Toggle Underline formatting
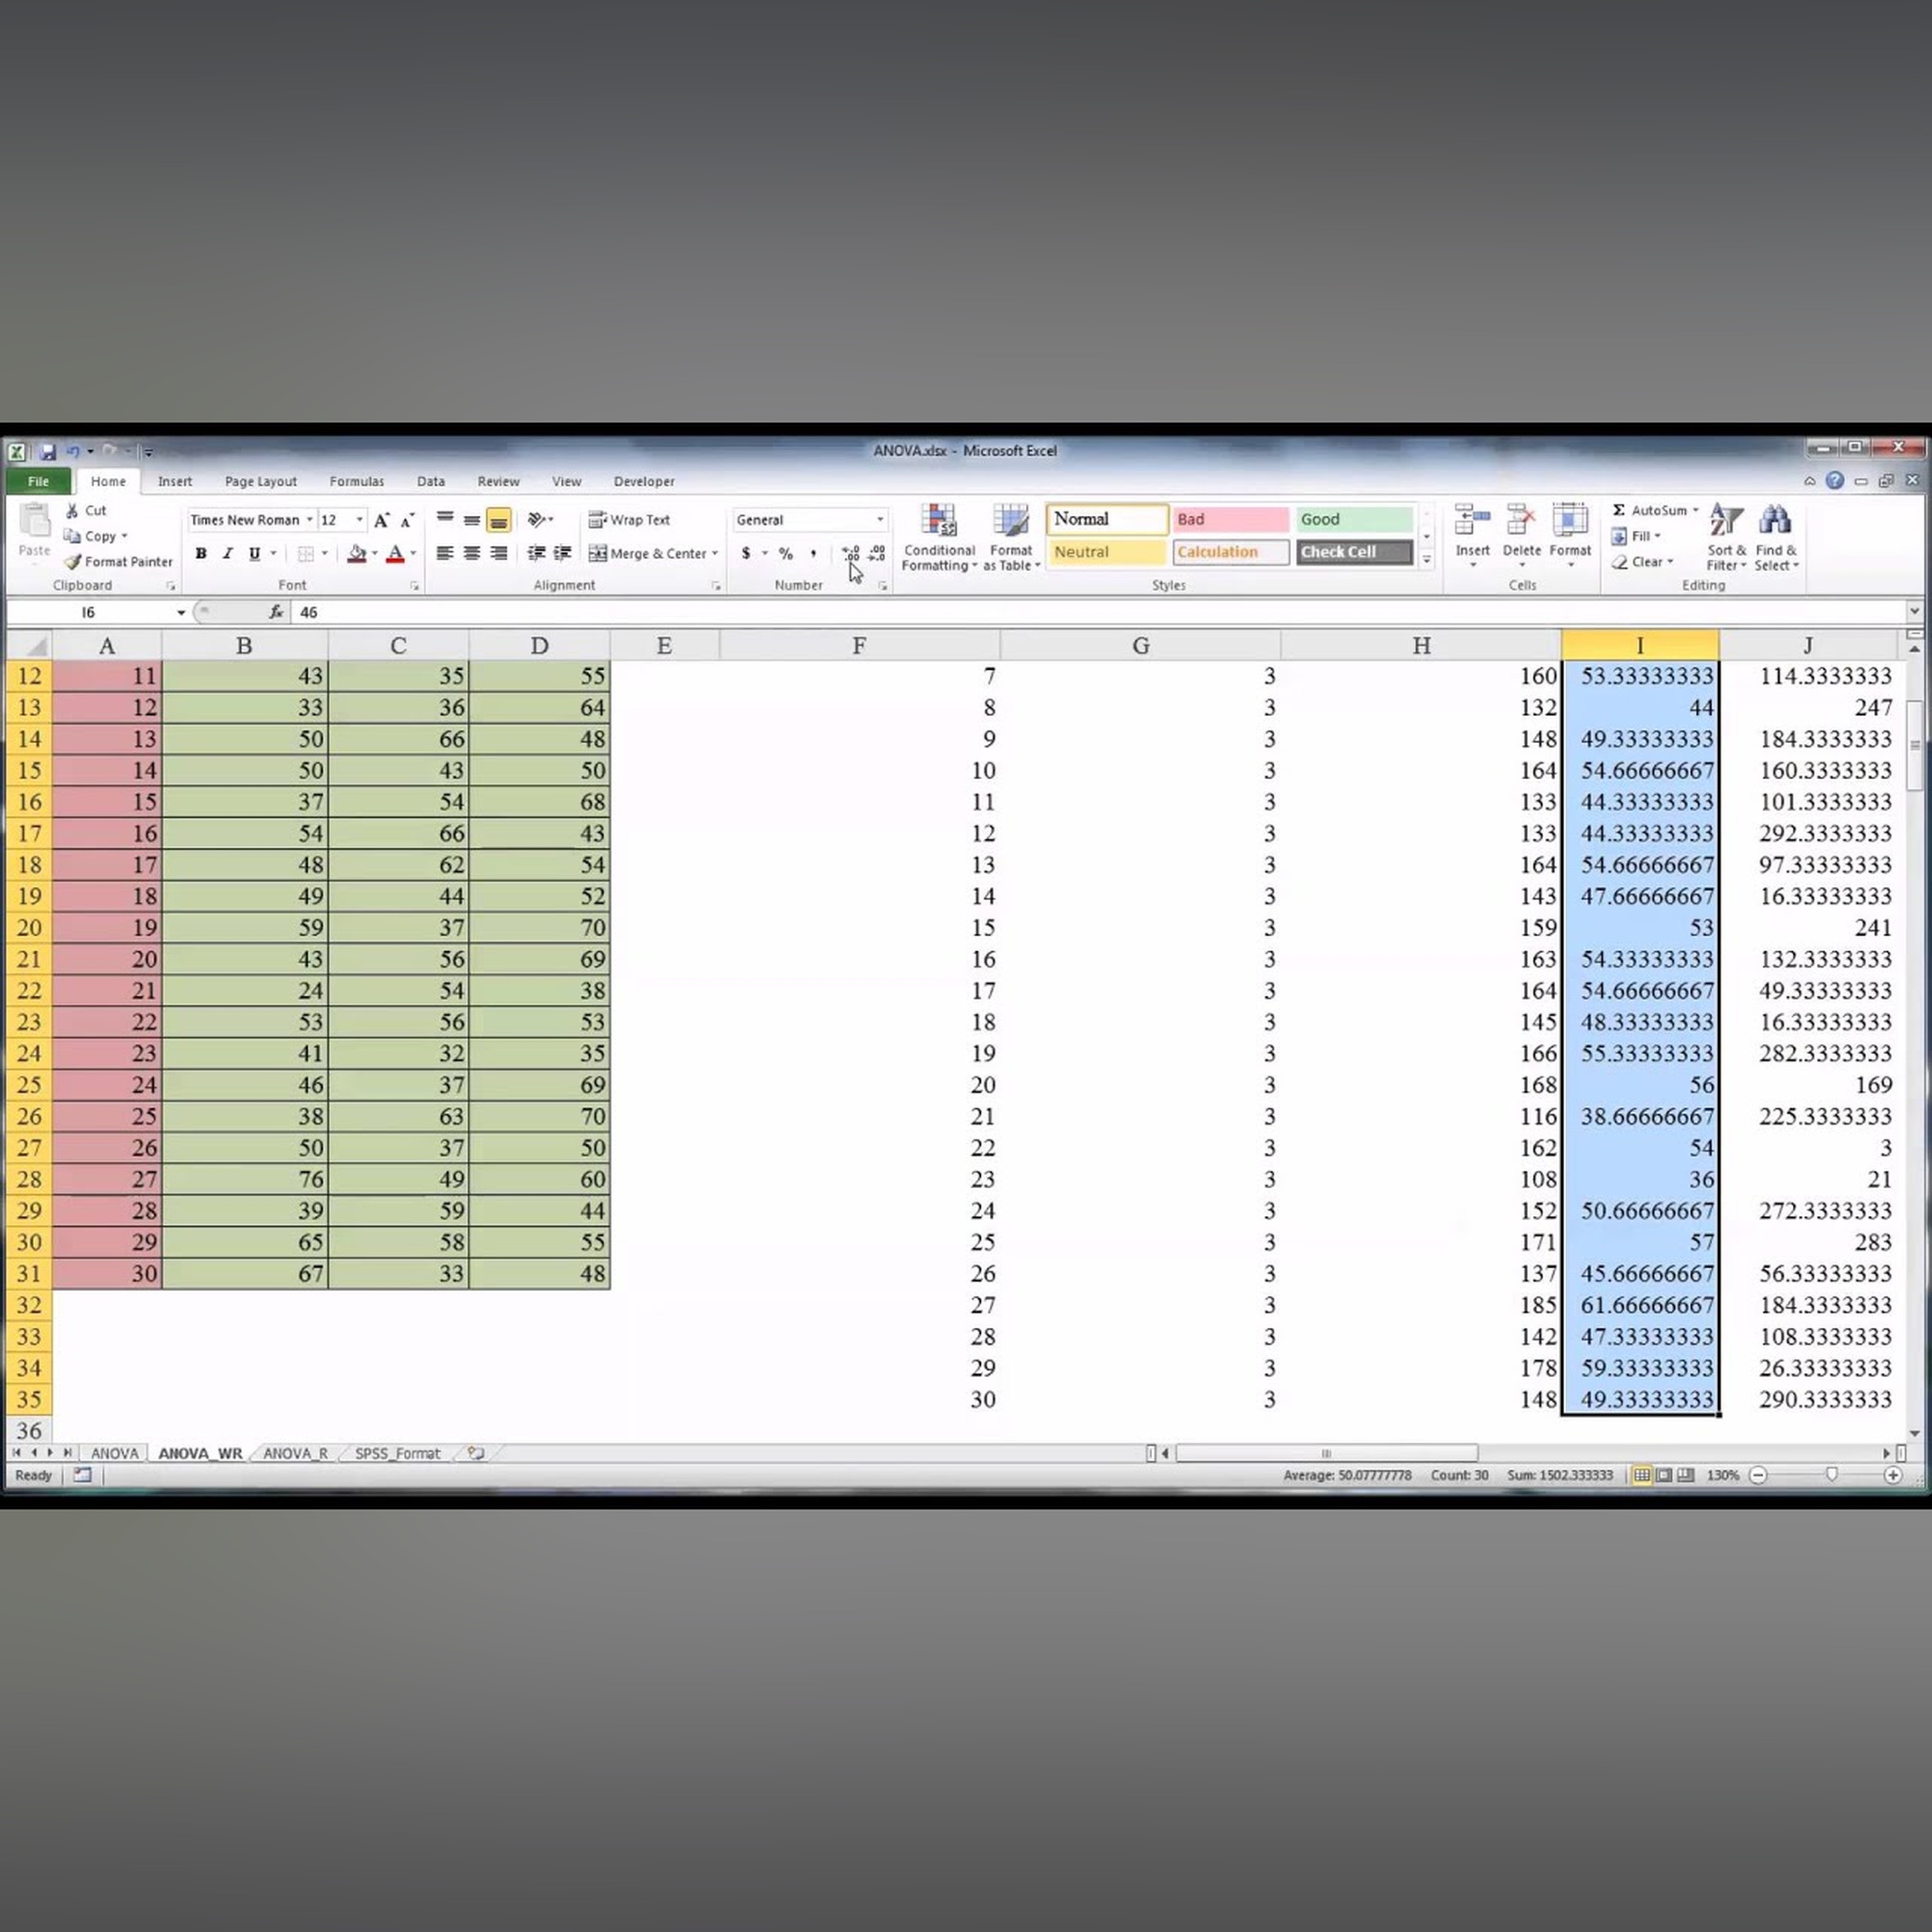The image size is (1932, 1932). (x=255, y=553)
